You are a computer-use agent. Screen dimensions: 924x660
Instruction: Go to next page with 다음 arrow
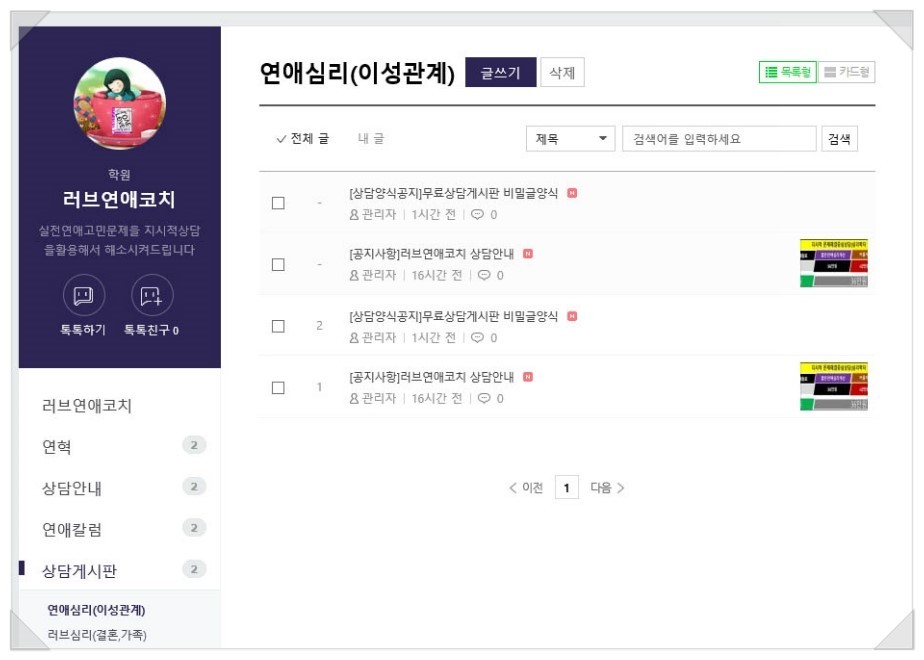pos(607,487)
